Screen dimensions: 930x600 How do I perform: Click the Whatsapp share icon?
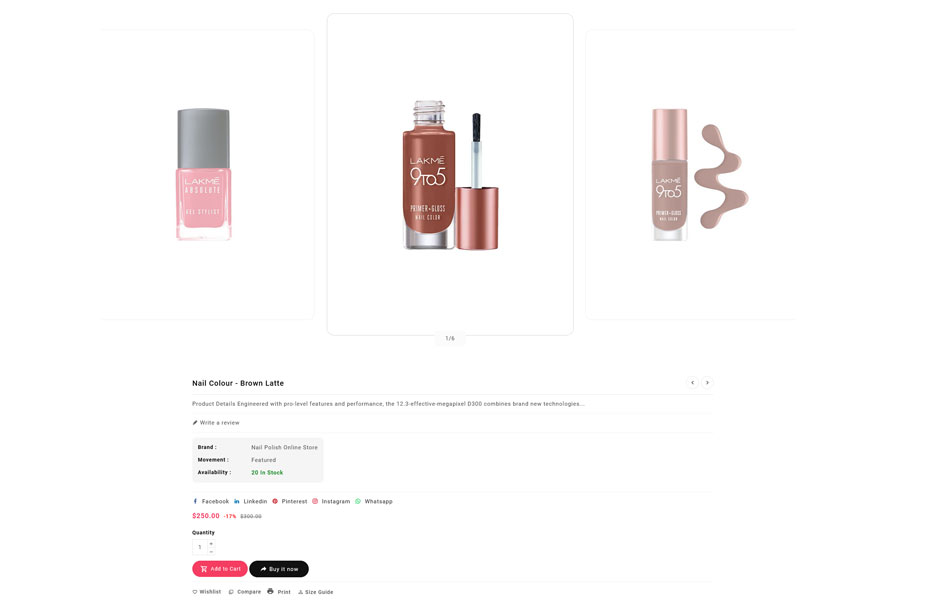(358, 501)
